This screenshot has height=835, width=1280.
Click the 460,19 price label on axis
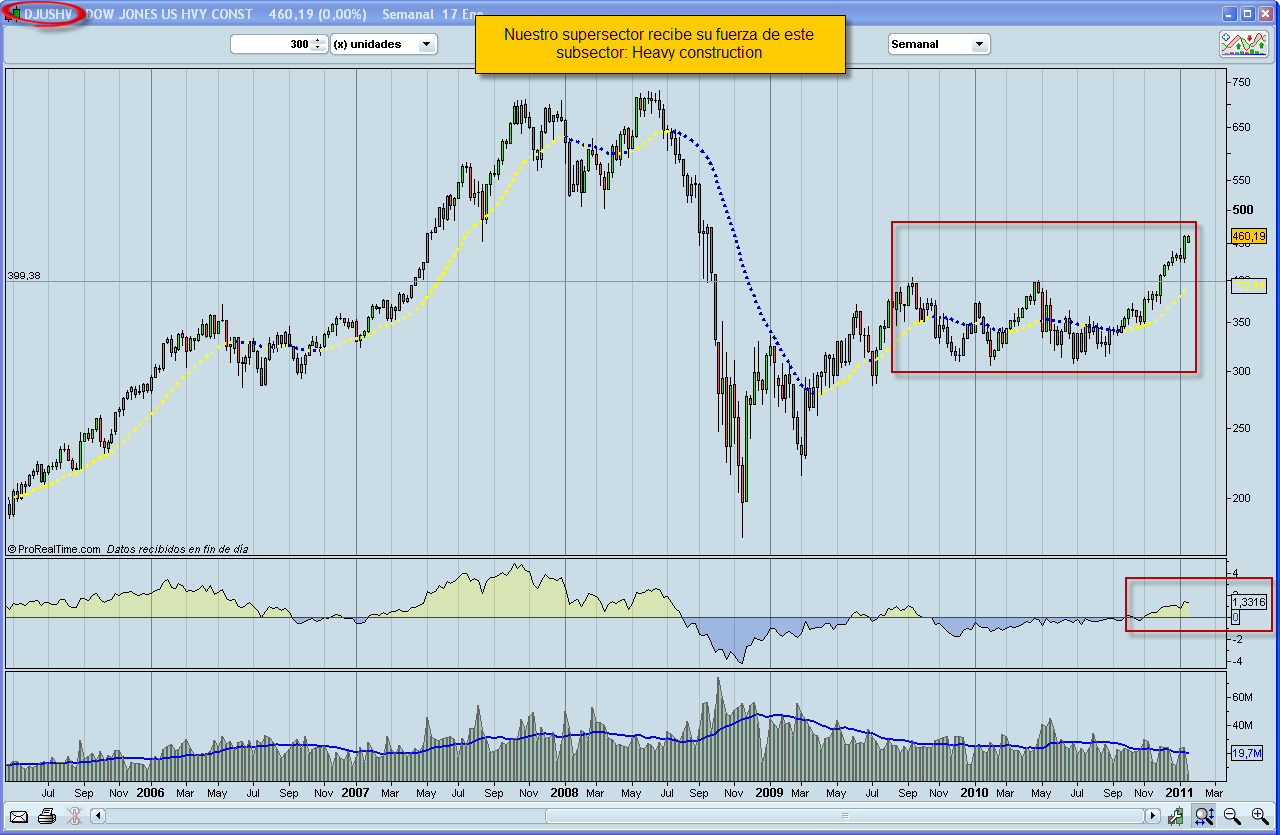(x=1248, y=237)
